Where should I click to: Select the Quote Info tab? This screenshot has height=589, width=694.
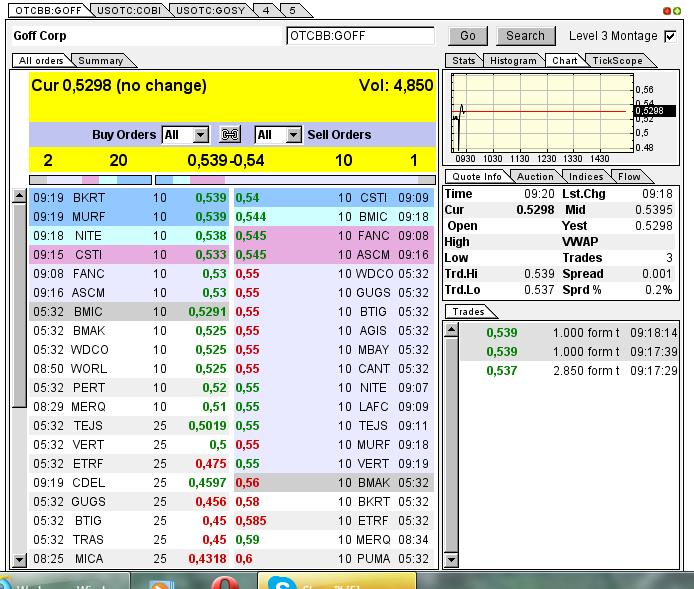click(x=477, y=177)
